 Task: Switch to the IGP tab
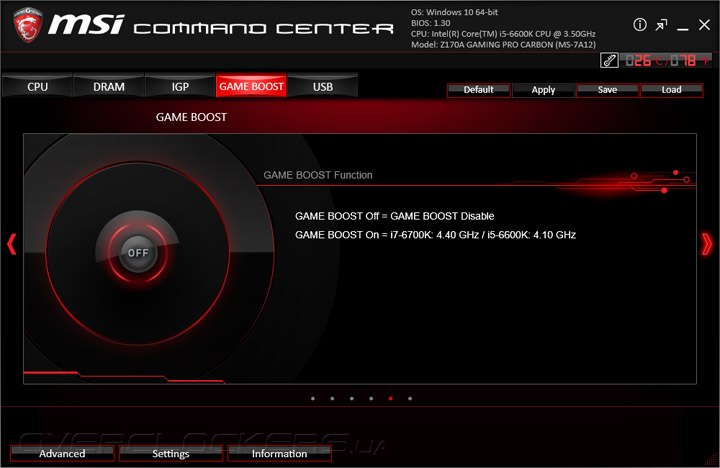[180, 87]
